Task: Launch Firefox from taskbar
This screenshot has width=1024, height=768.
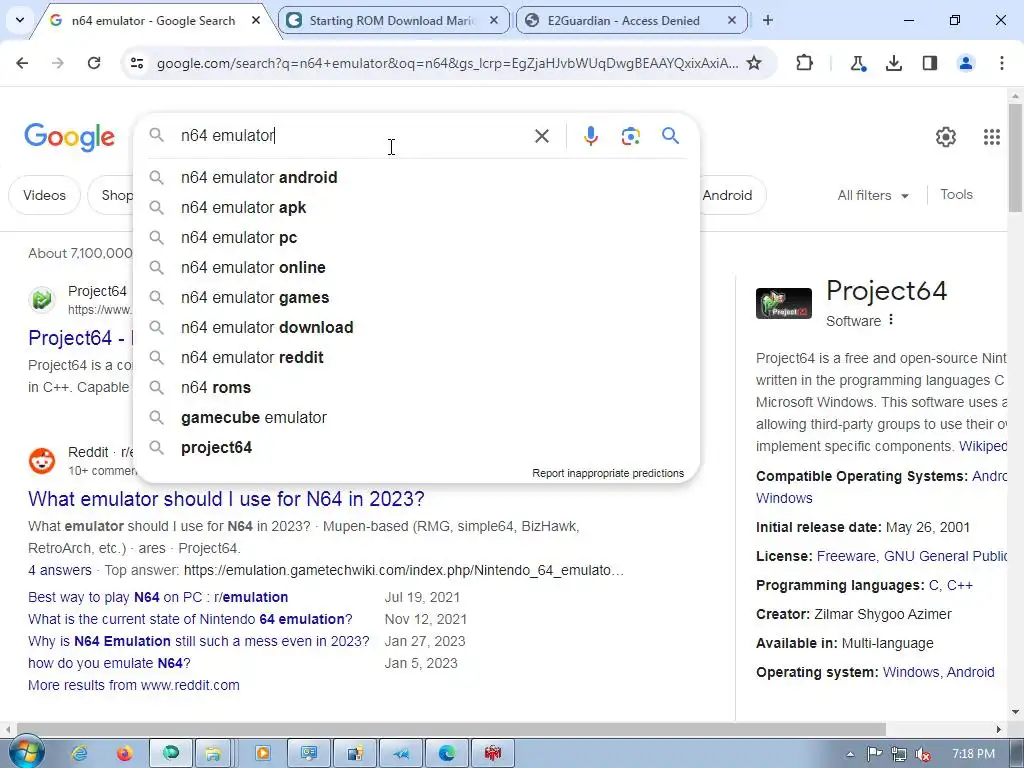Action: coord(124,754)
